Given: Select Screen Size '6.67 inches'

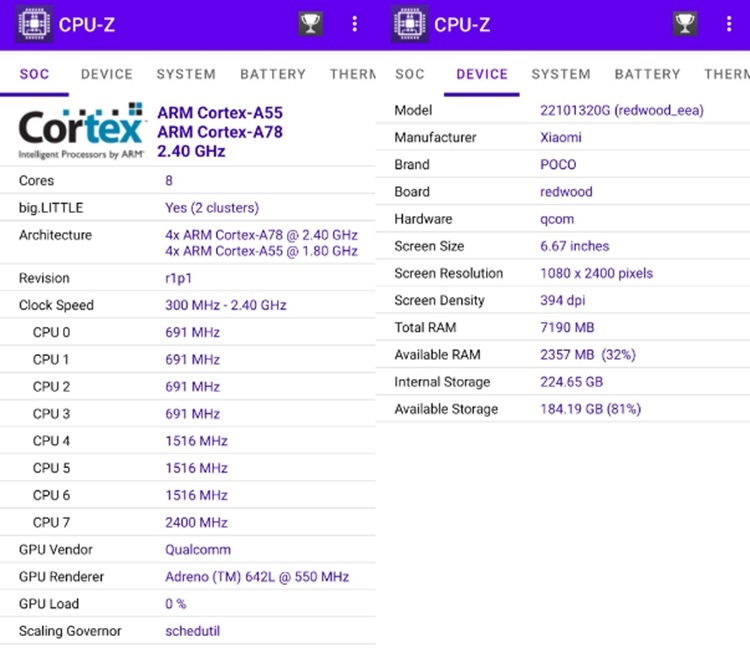Looking at the screenshot, I should [x=574, y=246].
